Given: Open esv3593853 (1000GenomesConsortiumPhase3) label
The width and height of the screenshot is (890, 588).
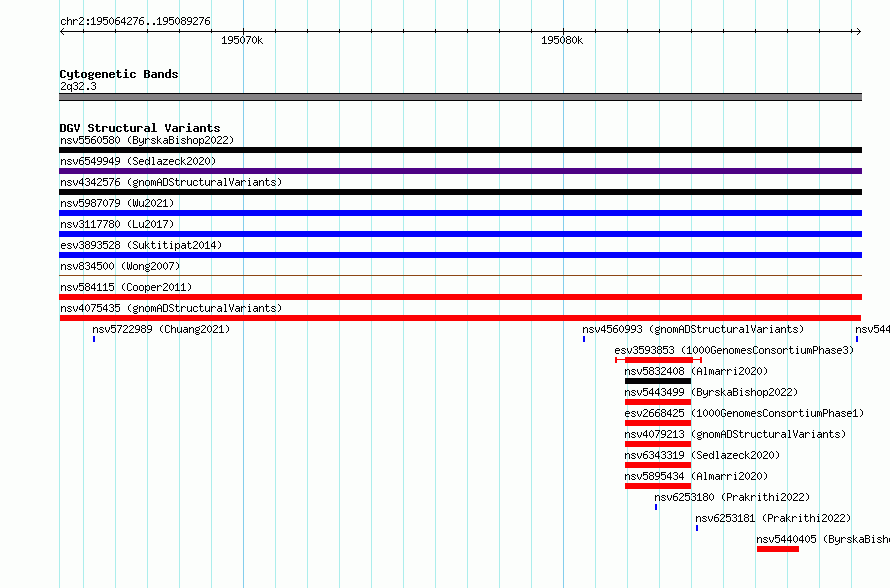Looking at the screenshot, I should [734, 350].
